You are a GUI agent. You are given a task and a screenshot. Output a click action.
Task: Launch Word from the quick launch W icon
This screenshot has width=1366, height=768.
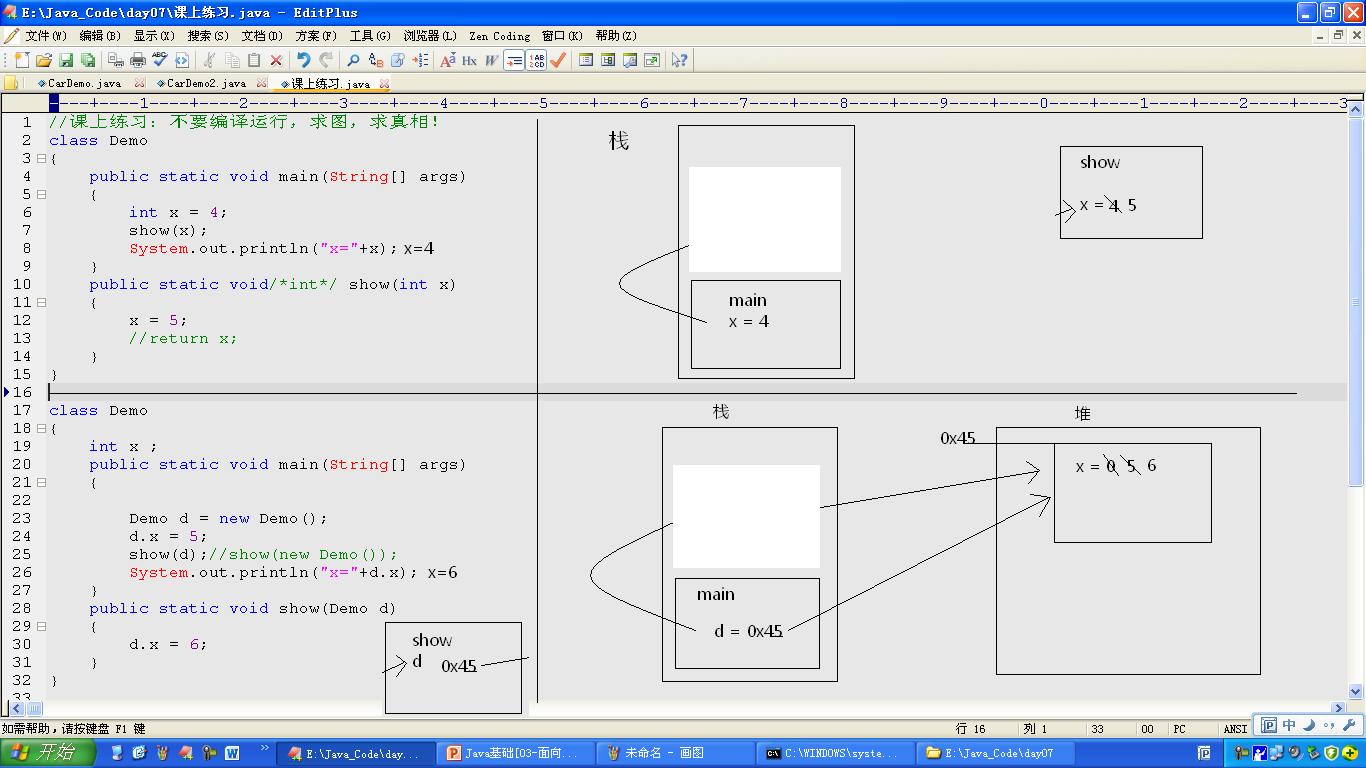(x=232, y=753)
